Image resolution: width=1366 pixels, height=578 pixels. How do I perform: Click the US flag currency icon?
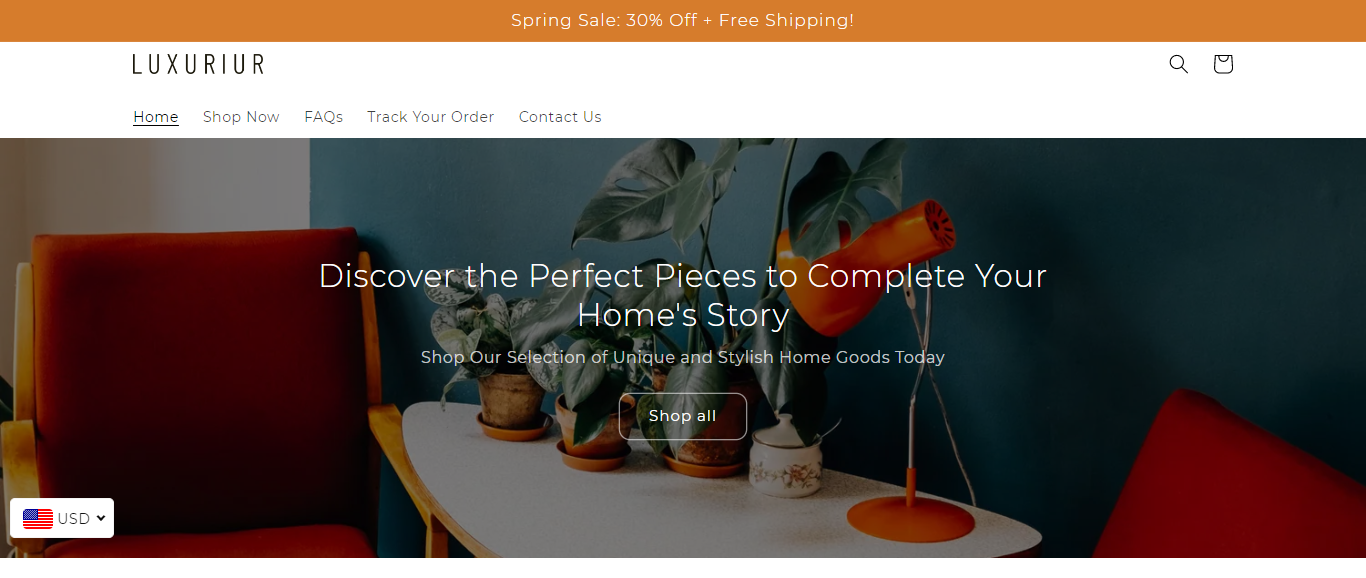tap(38, 518)
